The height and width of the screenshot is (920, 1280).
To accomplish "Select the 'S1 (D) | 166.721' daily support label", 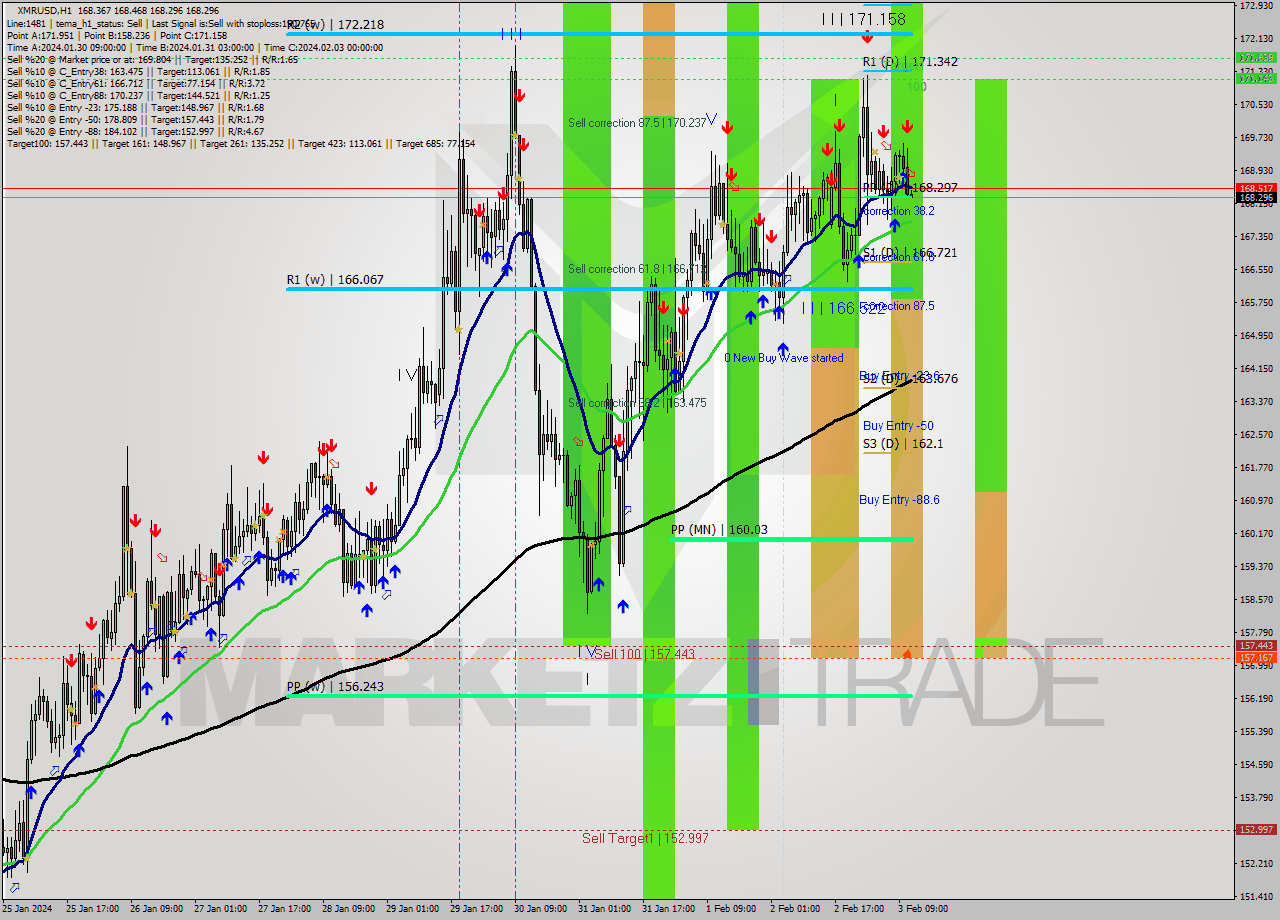I will (910, 253).
